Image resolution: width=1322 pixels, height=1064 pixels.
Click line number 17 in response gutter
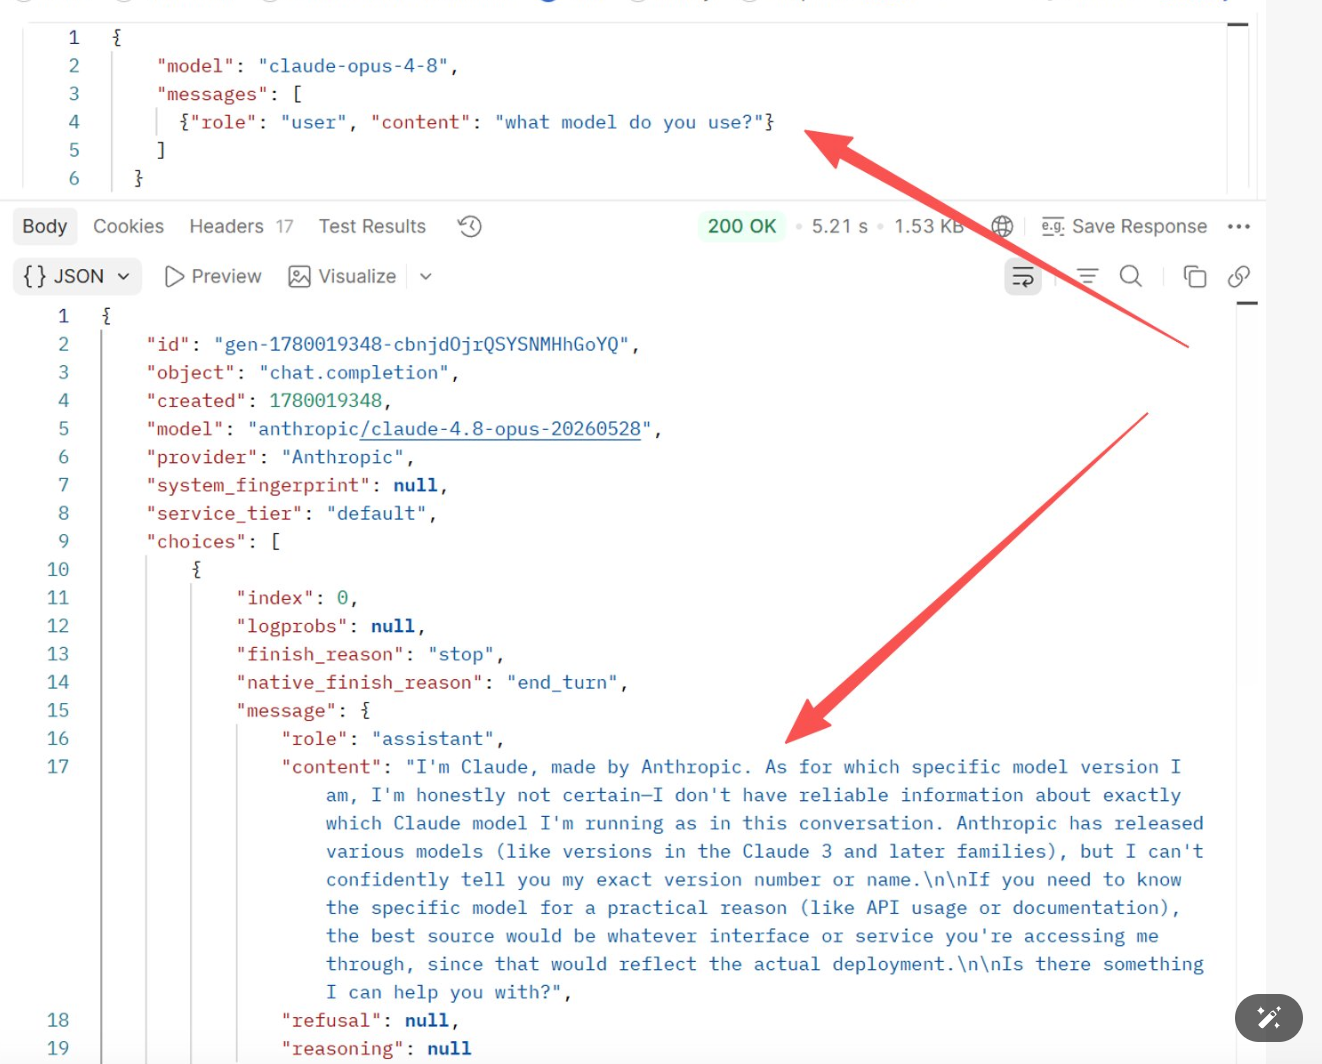(58, 767)
